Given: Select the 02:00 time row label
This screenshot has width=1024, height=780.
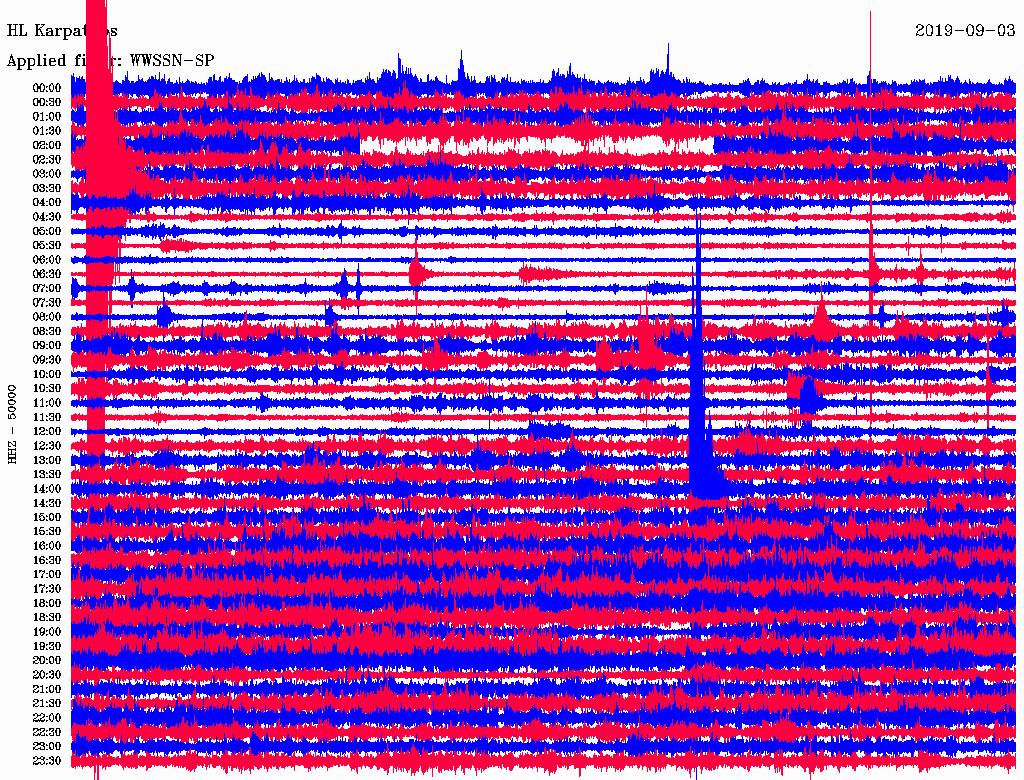Looking at the screenshot, I should click(48, 145).
